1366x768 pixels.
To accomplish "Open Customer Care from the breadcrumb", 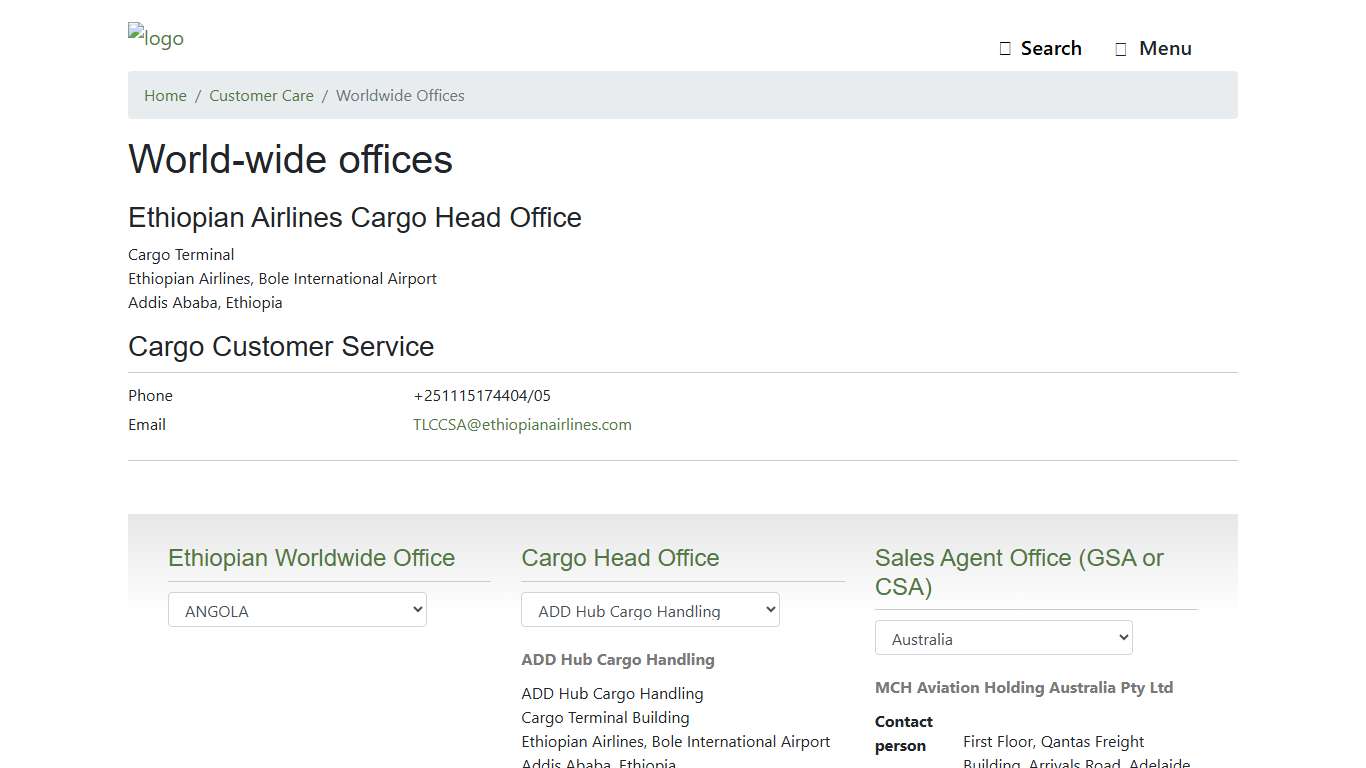I will pos(261,95).
